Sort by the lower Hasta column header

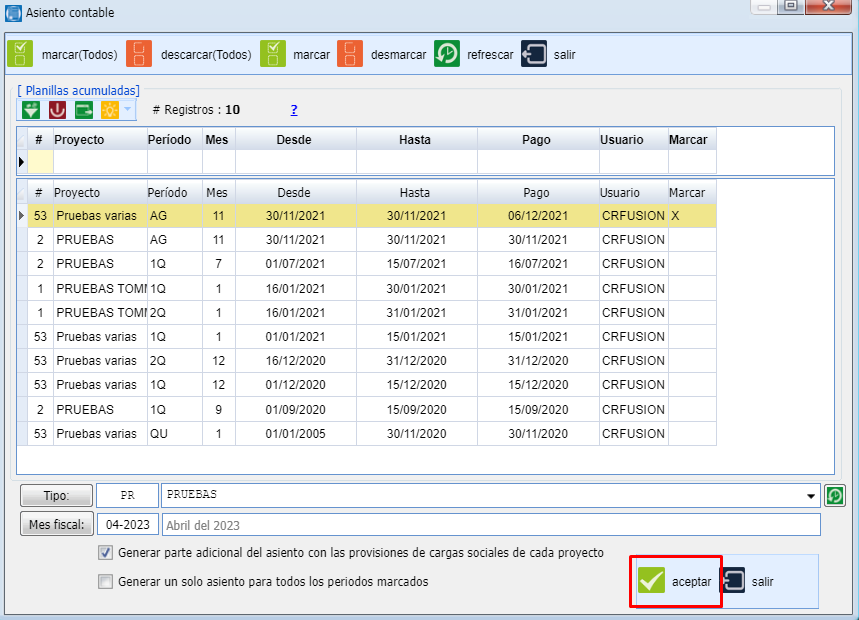coord(417,193)
